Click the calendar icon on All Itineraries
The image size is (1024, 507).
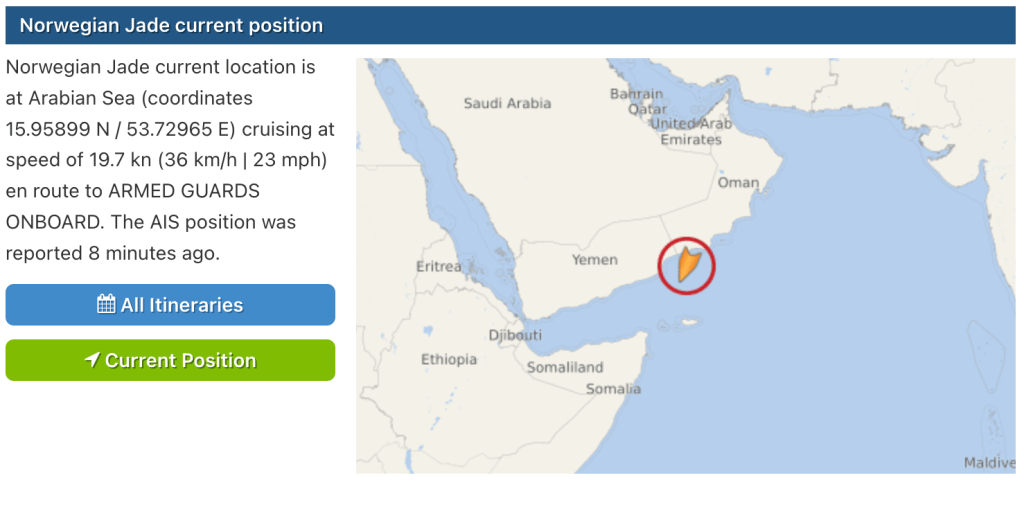coord(106,305)
